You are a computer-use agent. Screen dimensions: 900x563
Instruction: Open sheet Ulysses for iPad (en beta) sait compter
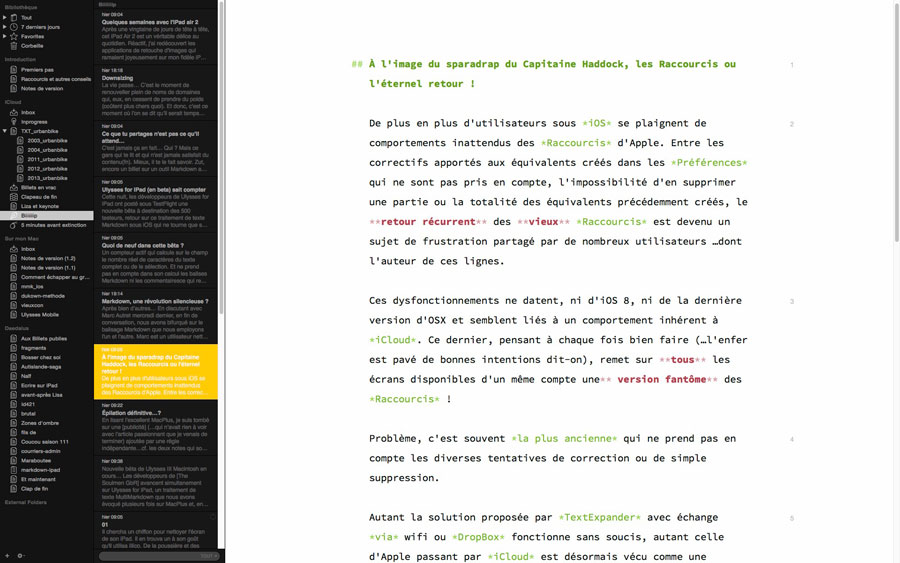click(156, 204)
